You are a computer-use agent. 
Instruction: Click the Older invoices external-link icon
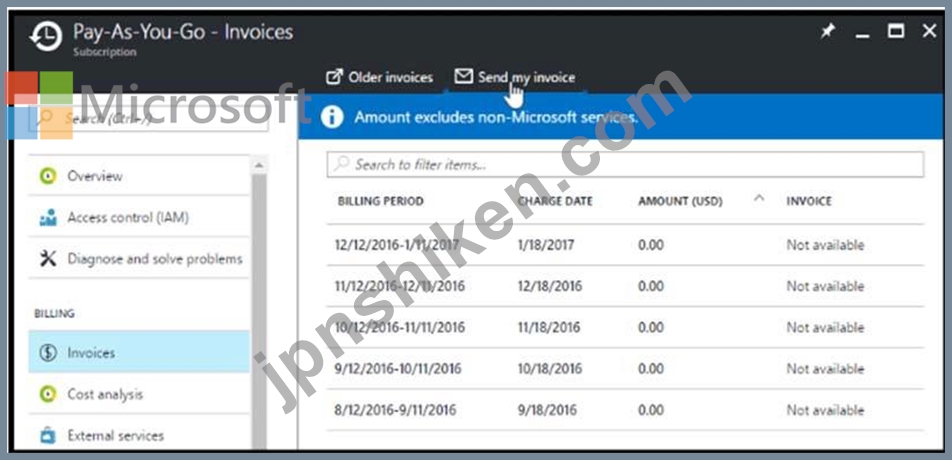pyautogui.click(x=334, y=77)
